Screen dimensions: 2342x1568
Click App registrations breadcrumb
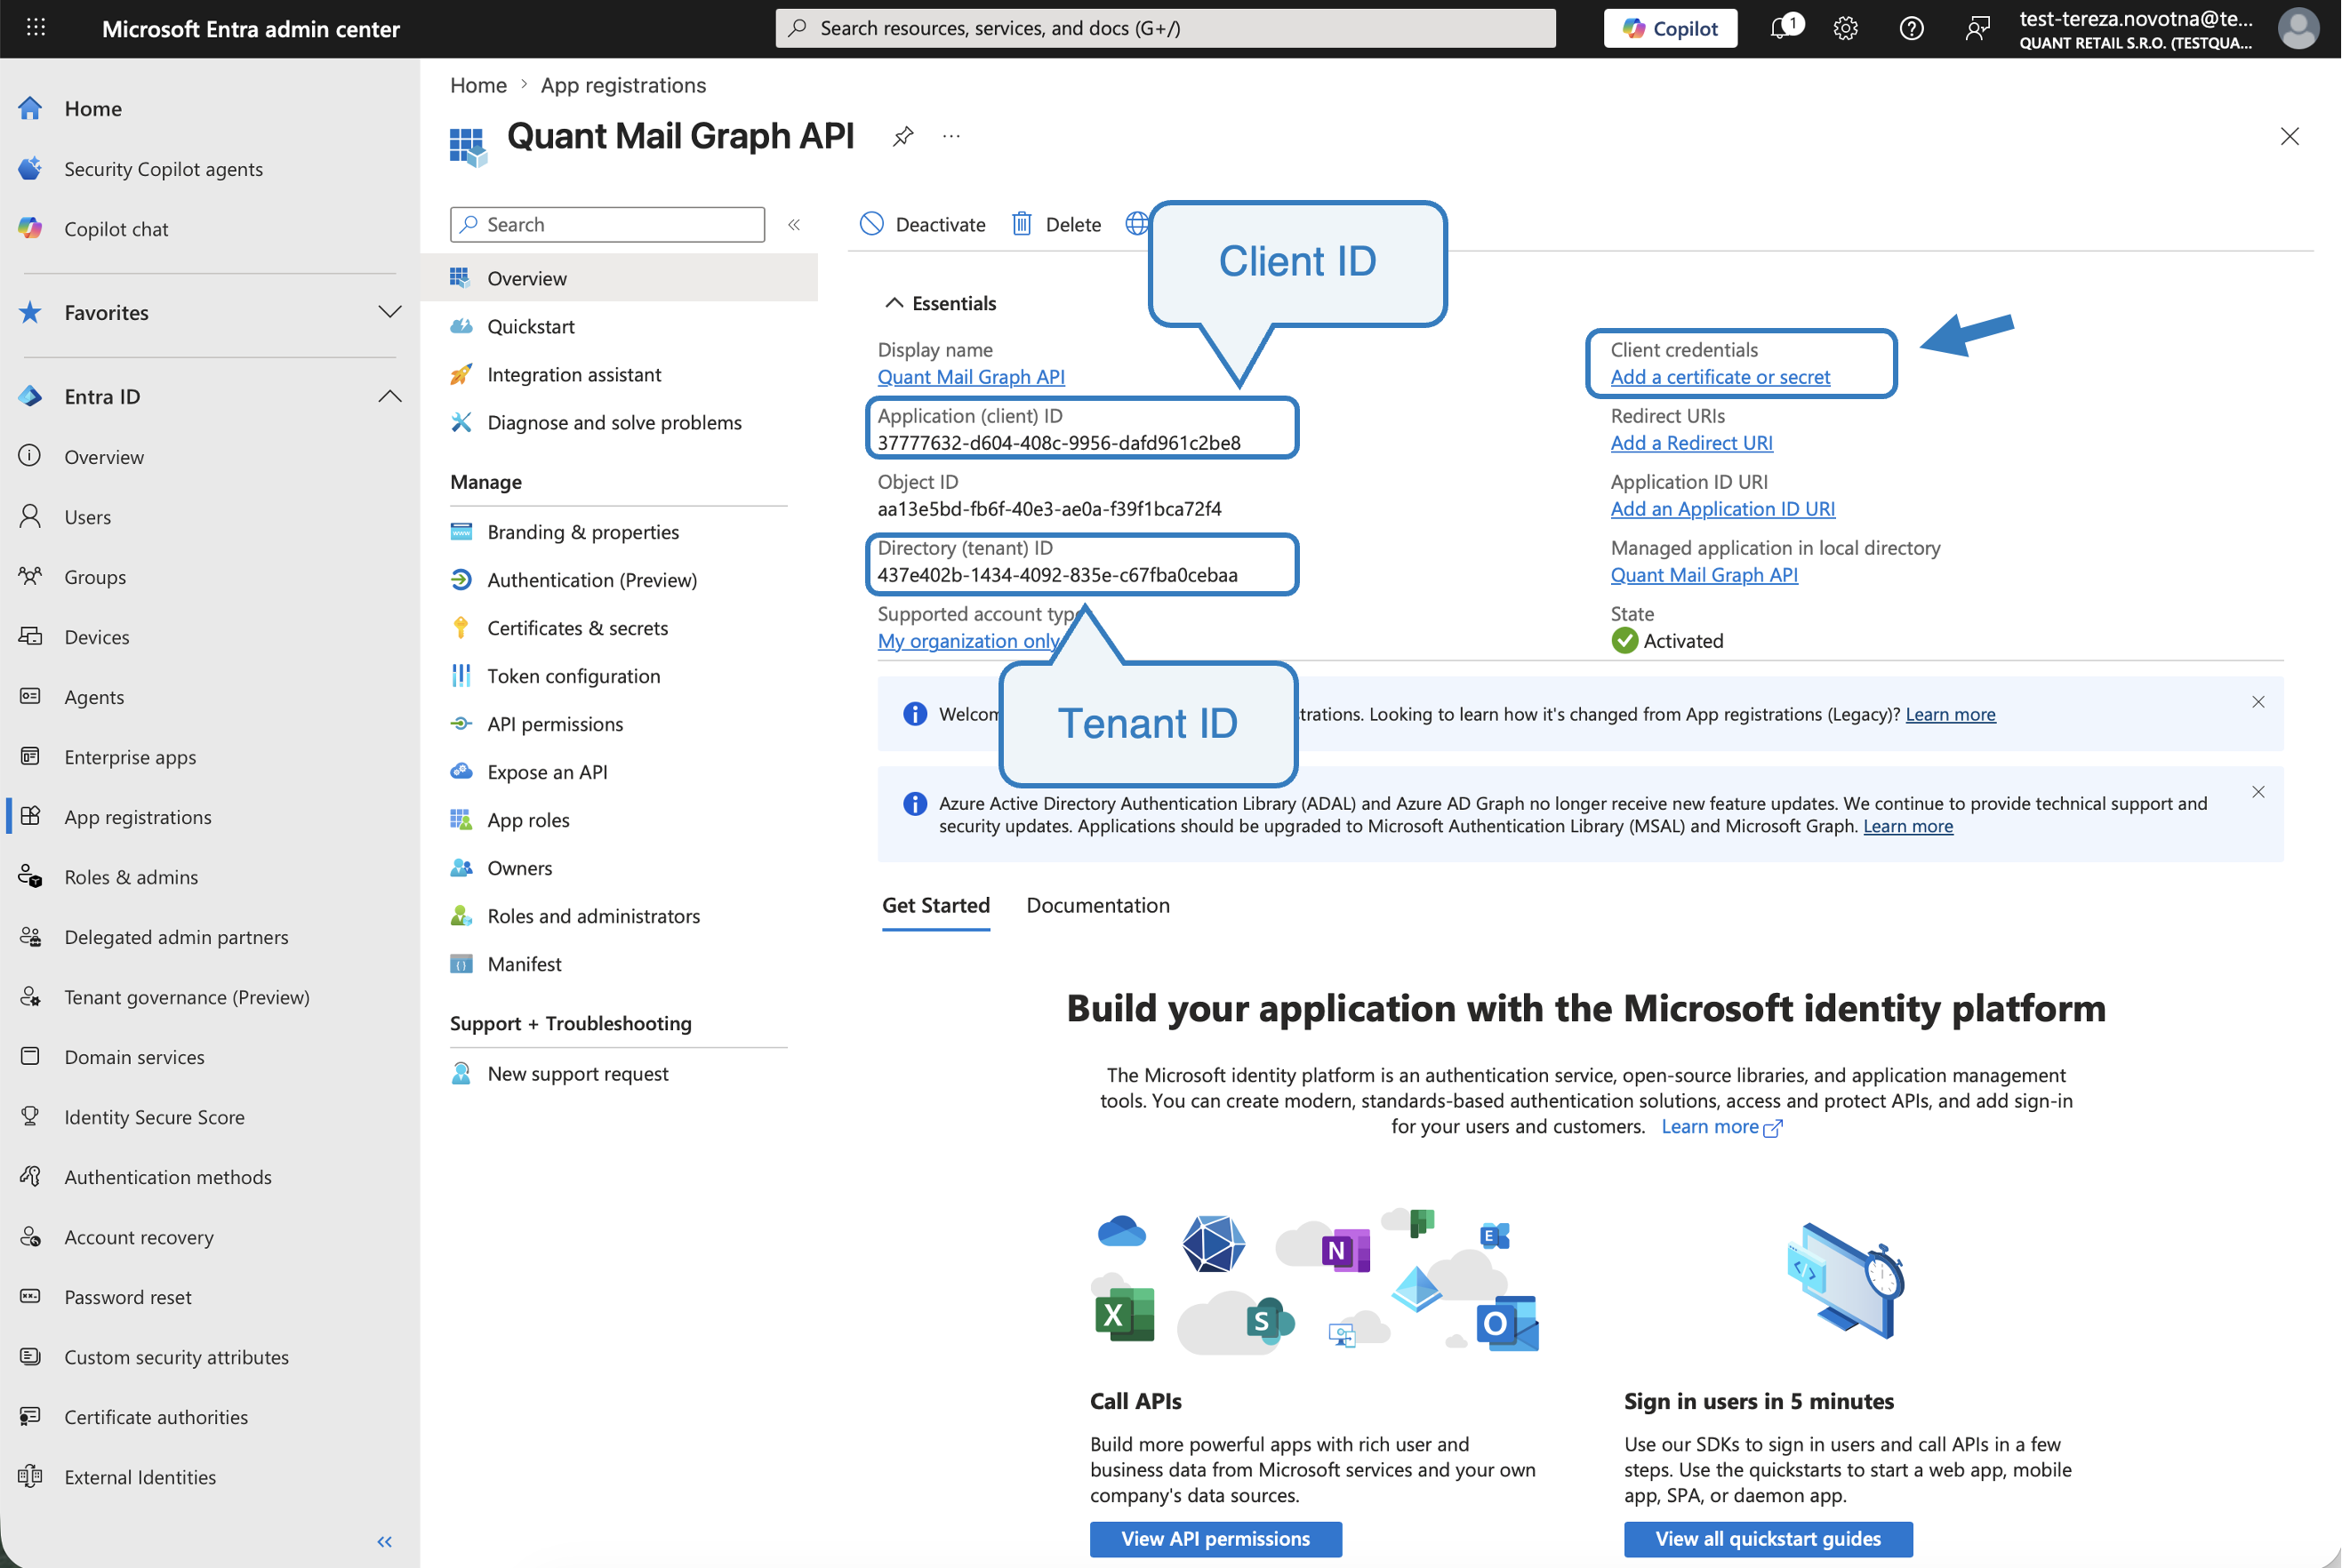(x=623, y=85)
